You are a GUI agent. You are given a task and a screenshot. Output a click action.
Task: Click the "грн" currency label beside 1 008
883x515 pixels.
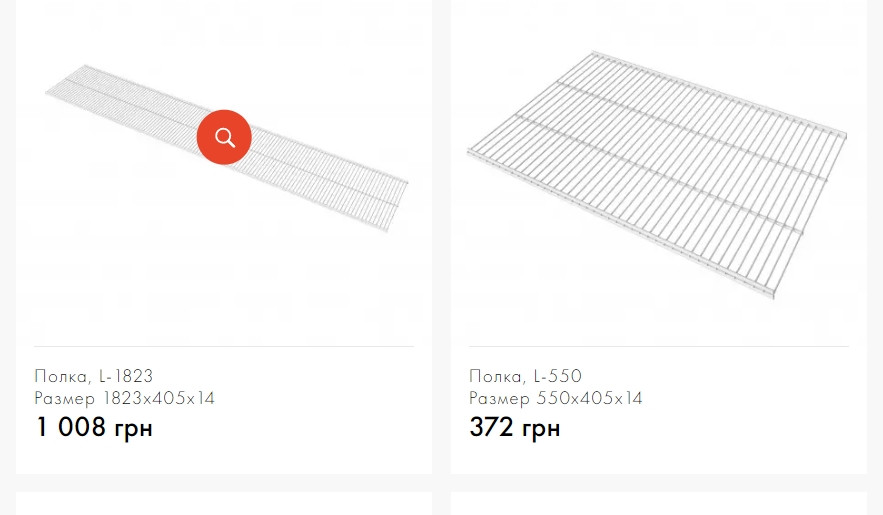[x=132, y=428]
